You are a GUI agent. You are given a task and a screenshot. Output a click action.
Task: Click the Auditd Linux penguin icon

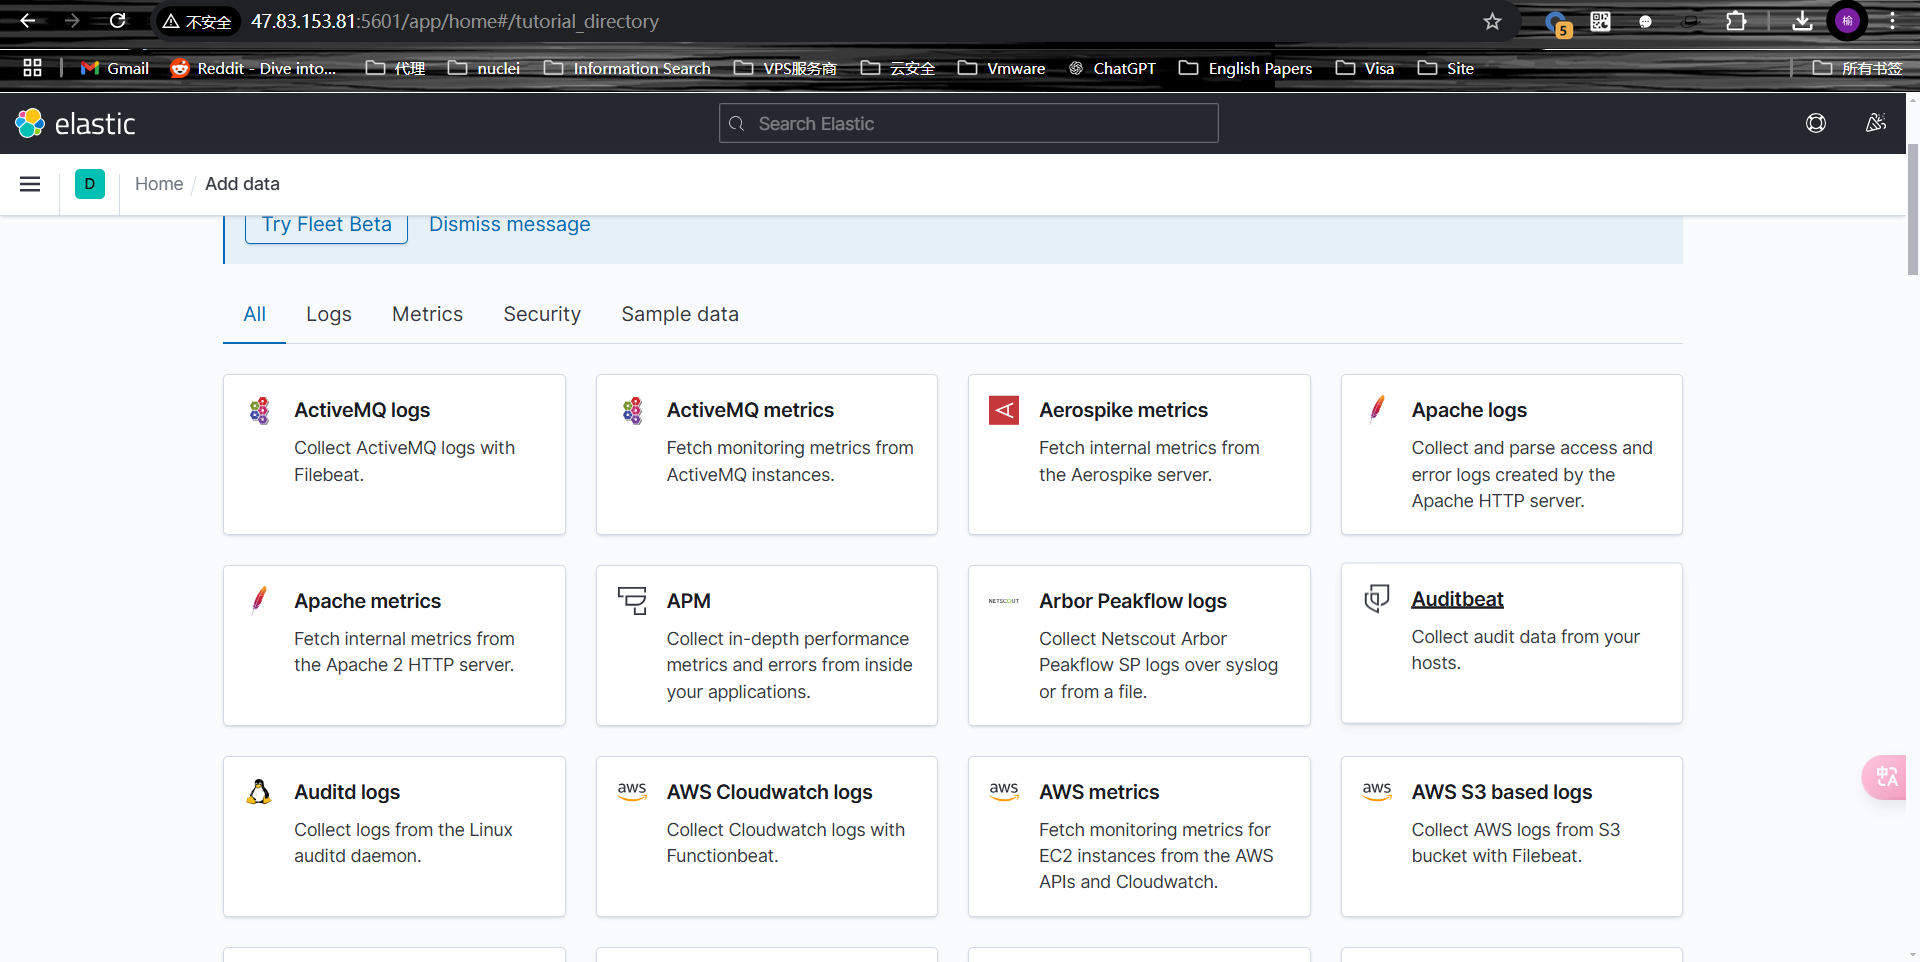coord(259,792)
